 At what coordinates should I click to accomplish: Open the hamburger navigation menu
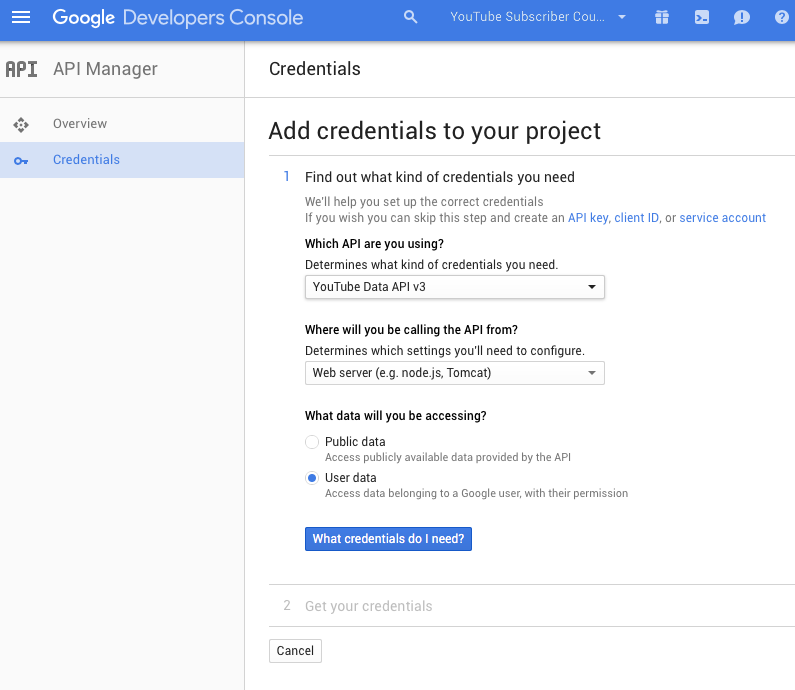21,17
